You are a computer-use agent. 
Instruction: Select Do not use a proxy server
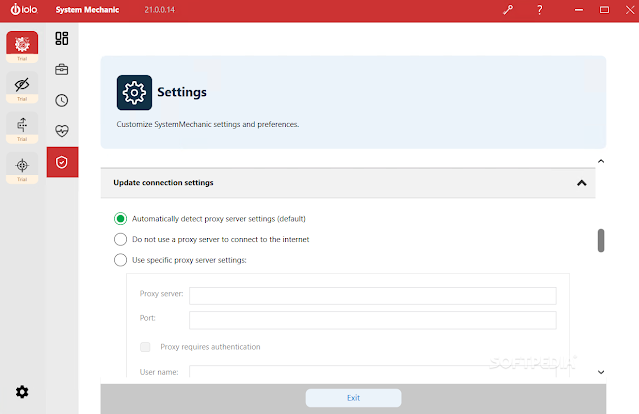pos(120,239)
